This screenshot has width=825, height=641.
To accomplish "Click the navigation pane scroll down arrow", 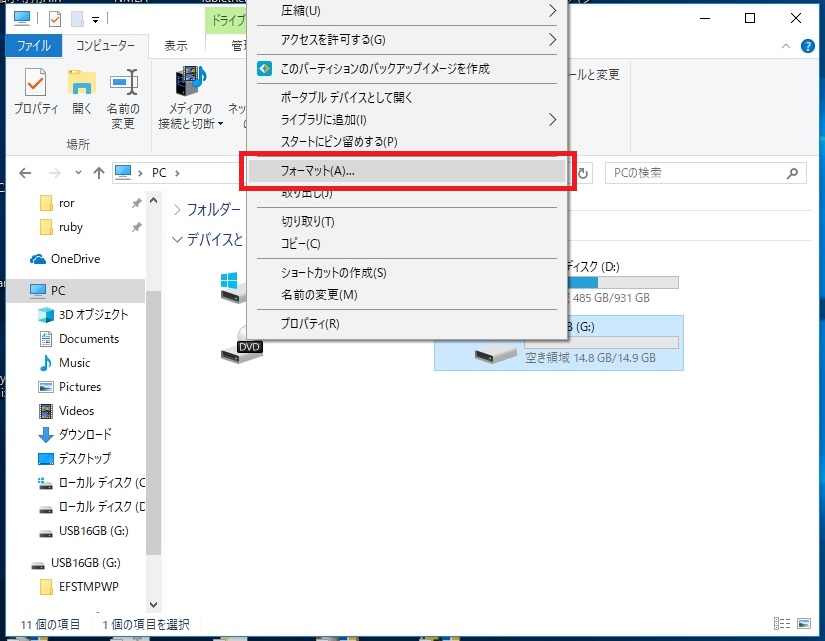I will click(x=154, y=605).
